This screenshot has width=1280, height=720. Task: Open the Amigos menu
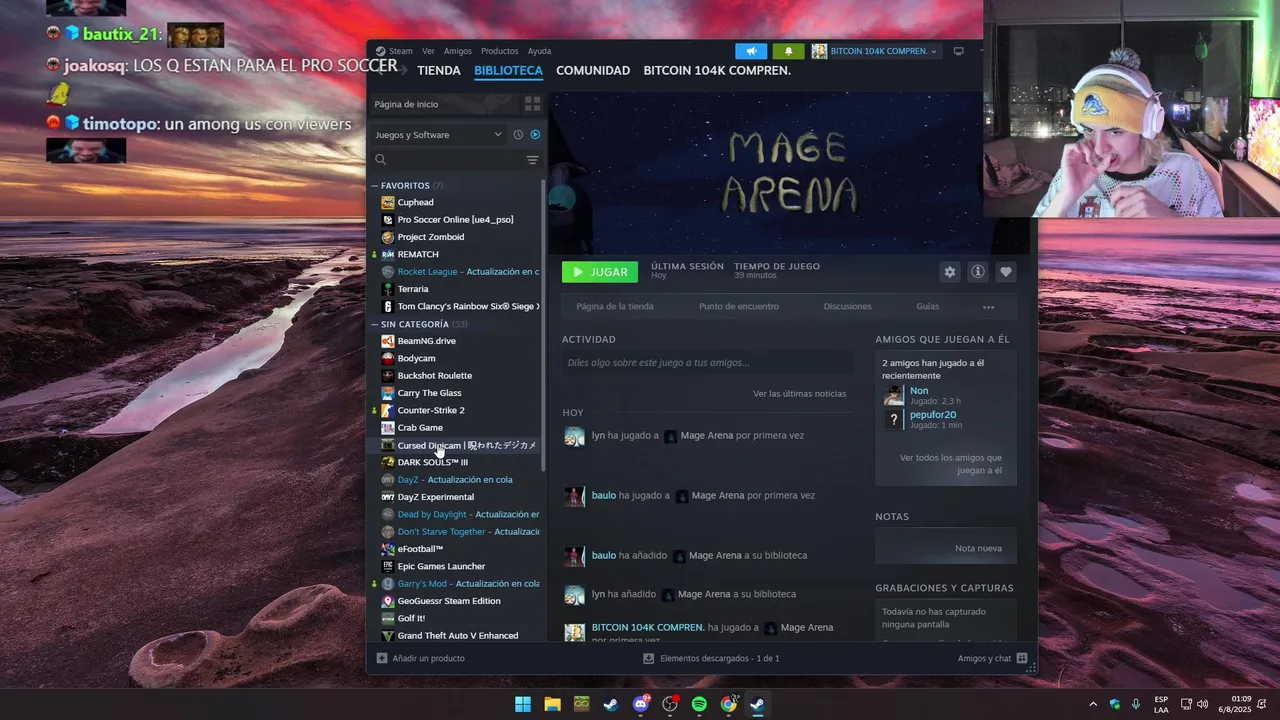pyautogui.click(x=457, y=51)
